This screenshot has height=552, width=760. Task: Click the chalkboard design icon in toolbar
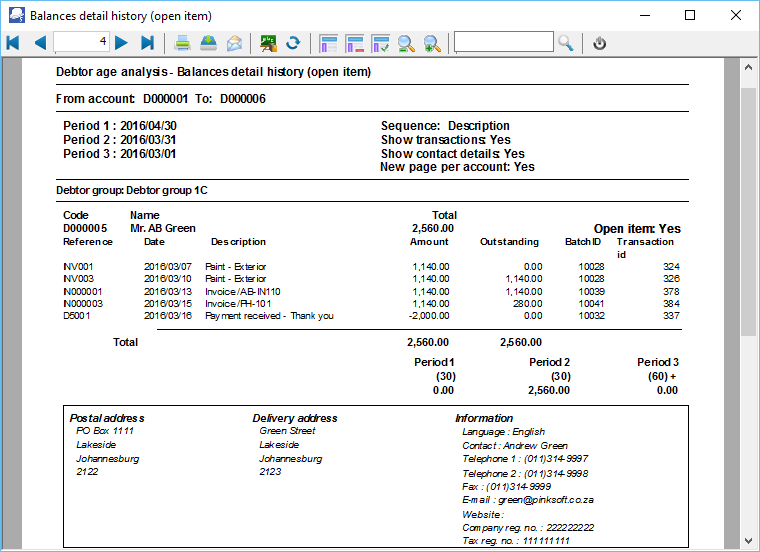coord(268,42)
